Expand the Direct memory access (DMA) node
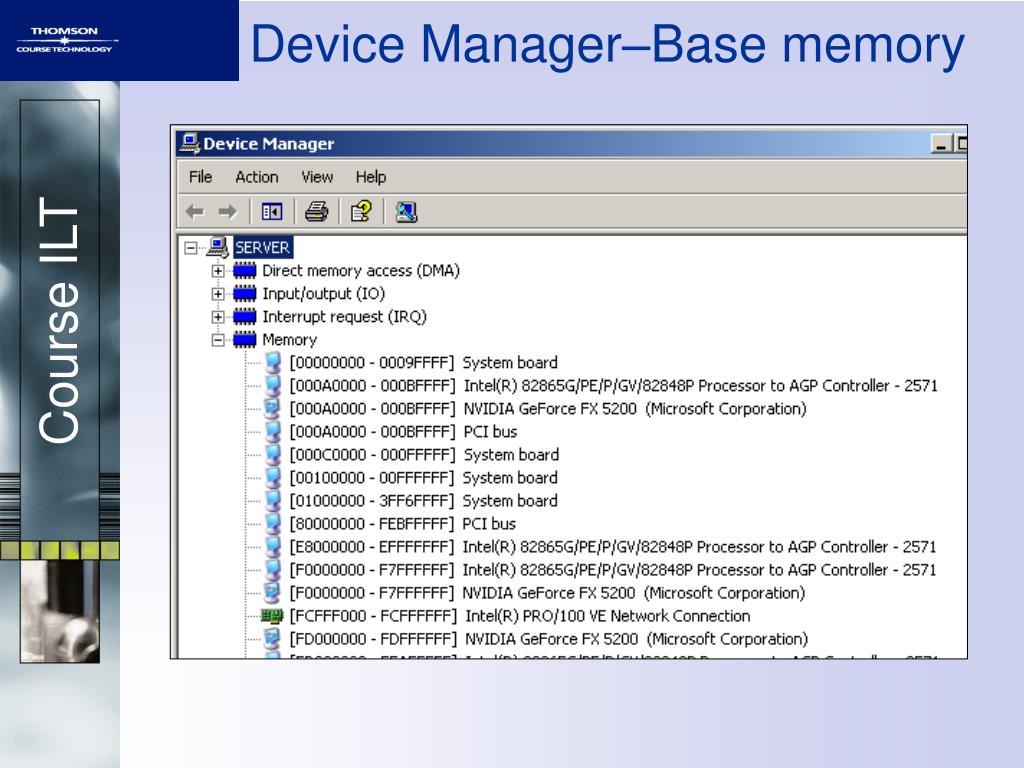1024x768 pixels. point(218,270)
